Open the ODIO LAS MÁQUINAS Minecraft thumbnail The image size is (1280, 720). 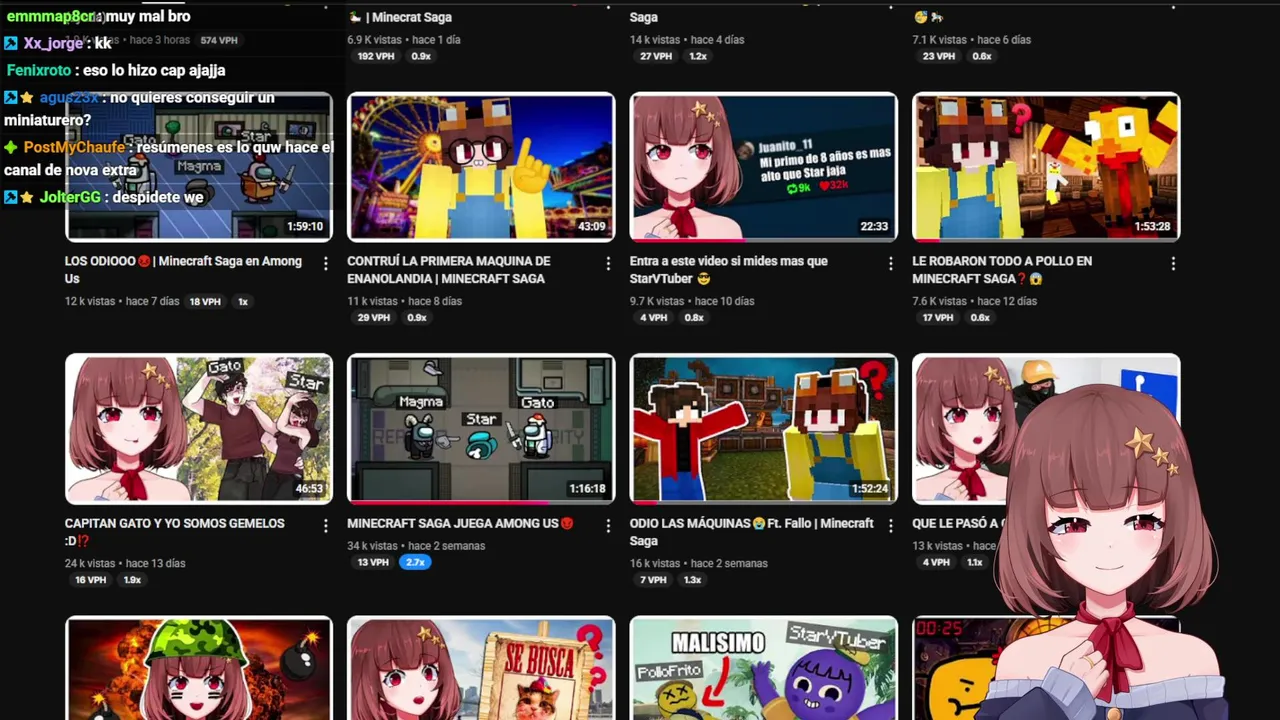pos(763,429)
